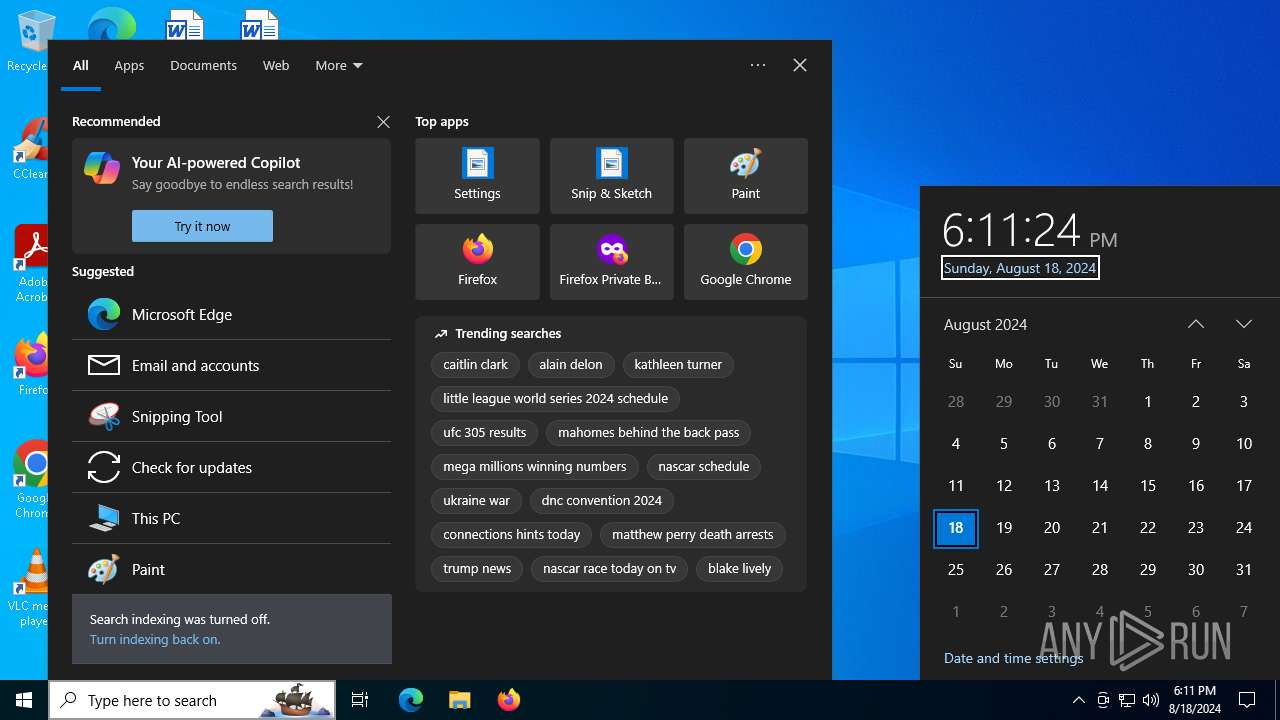Select little league world series 2024 schedule
The width and height of the screenshot is (1280, 720).
pos(555,399)
